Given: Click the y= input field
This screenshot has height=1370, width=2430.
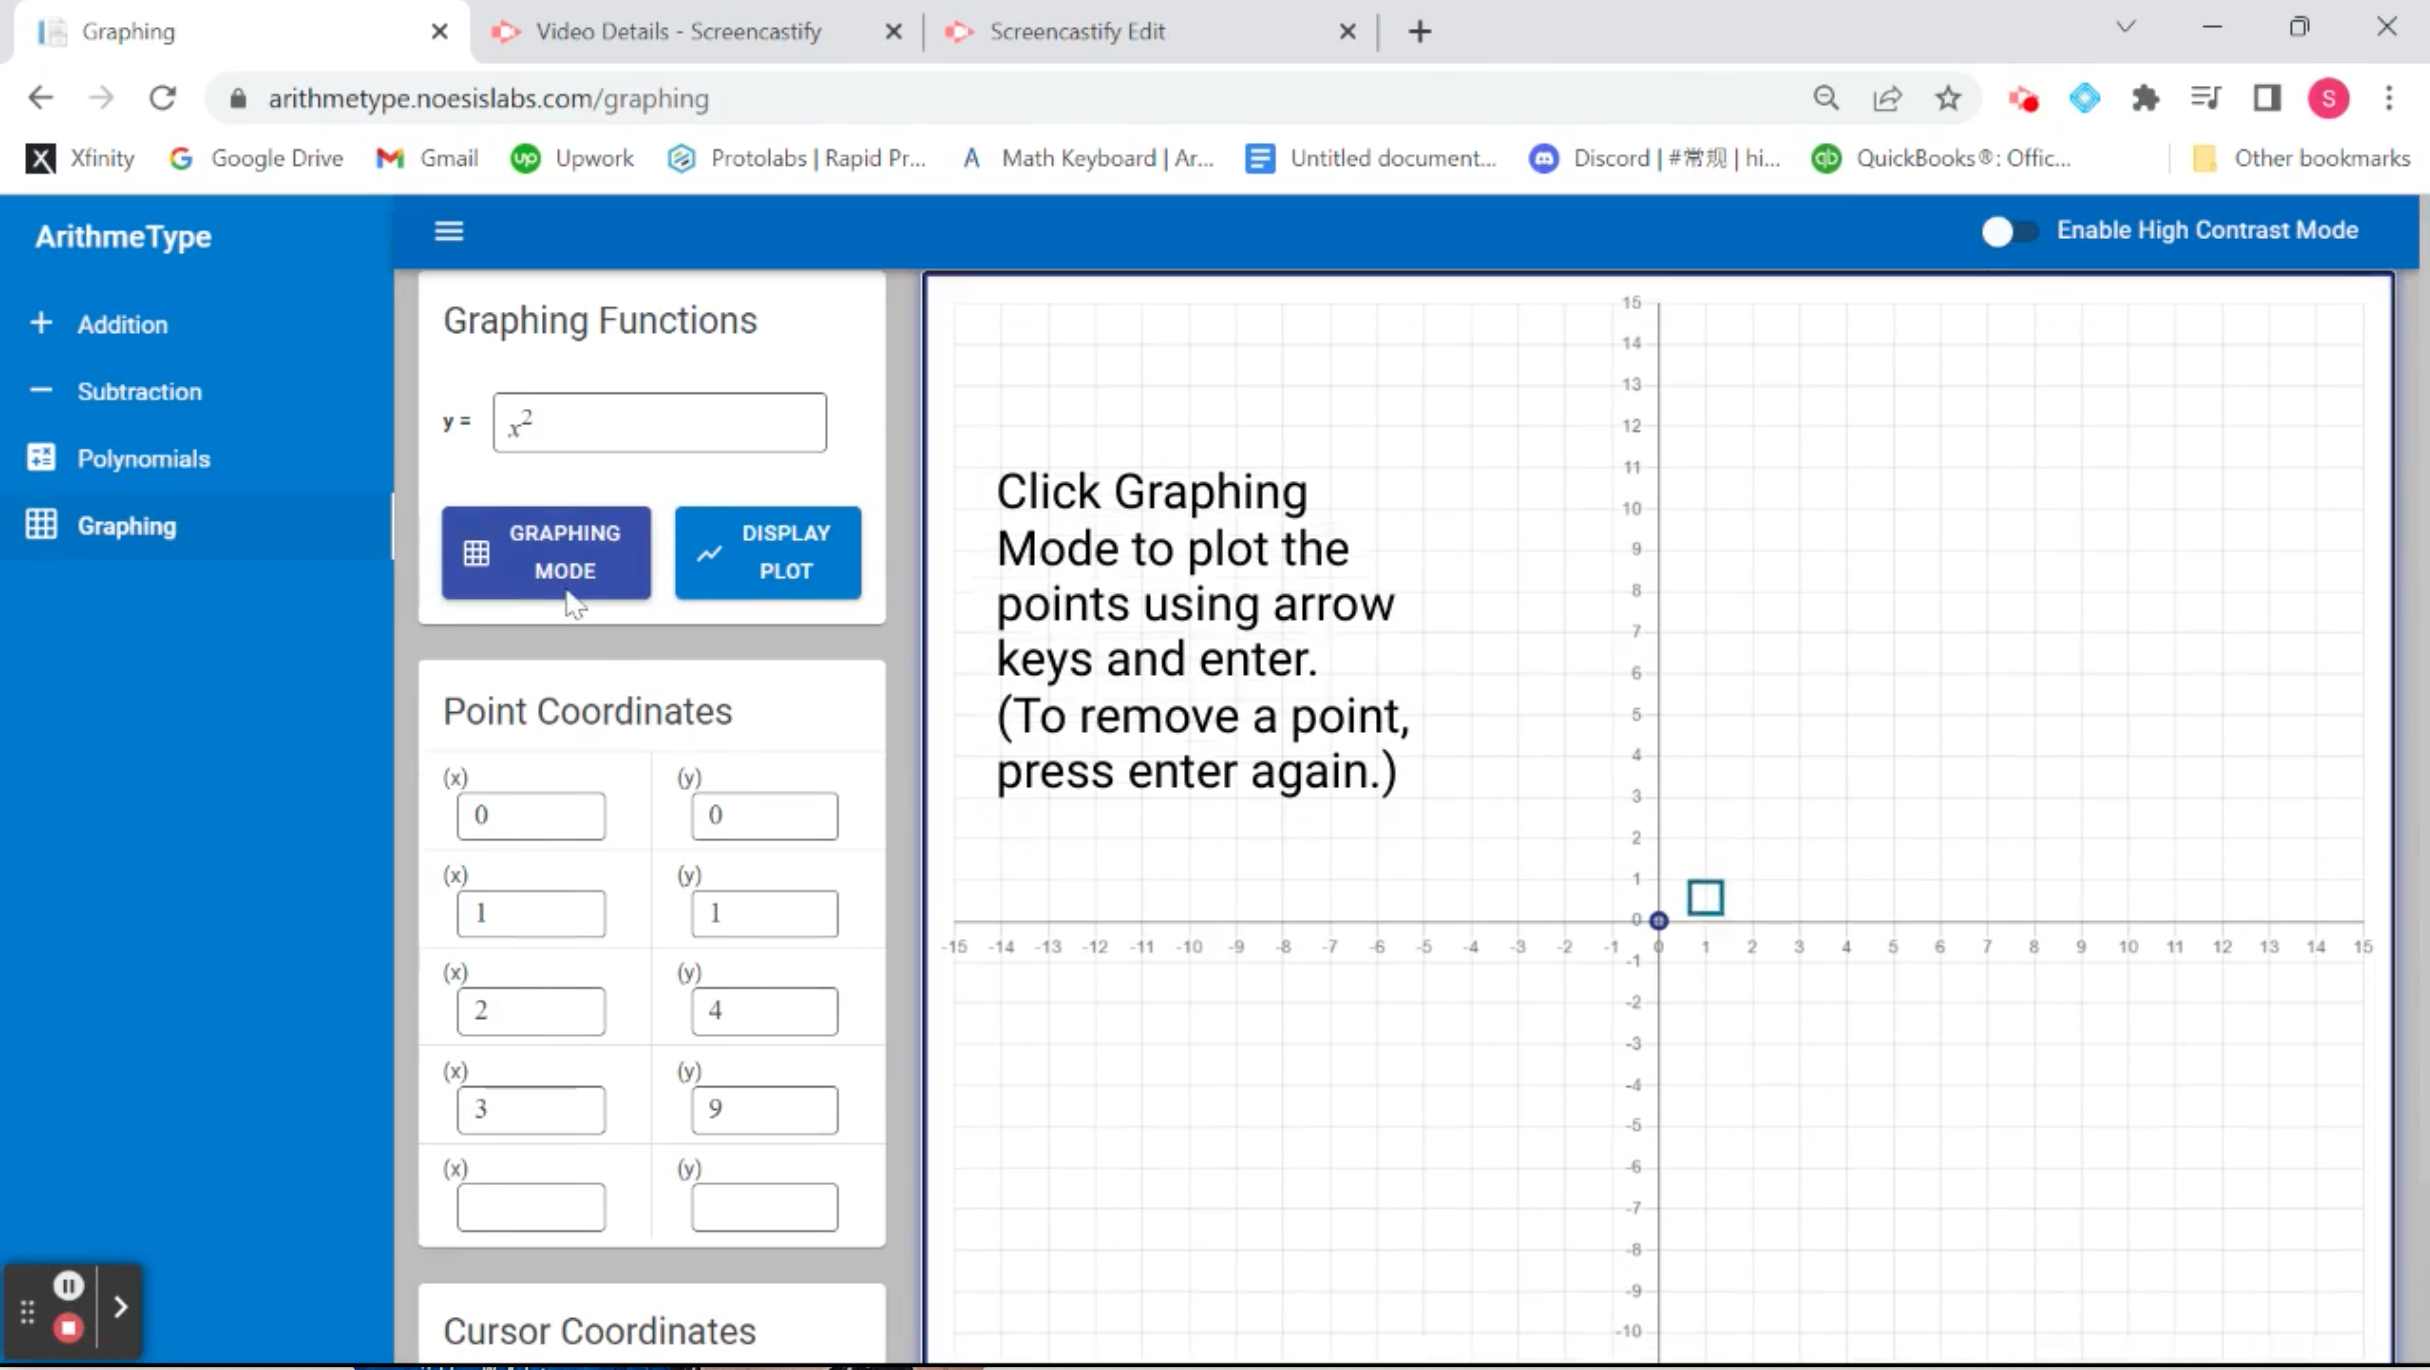Looking at the screenshot, I should [659, 421].
